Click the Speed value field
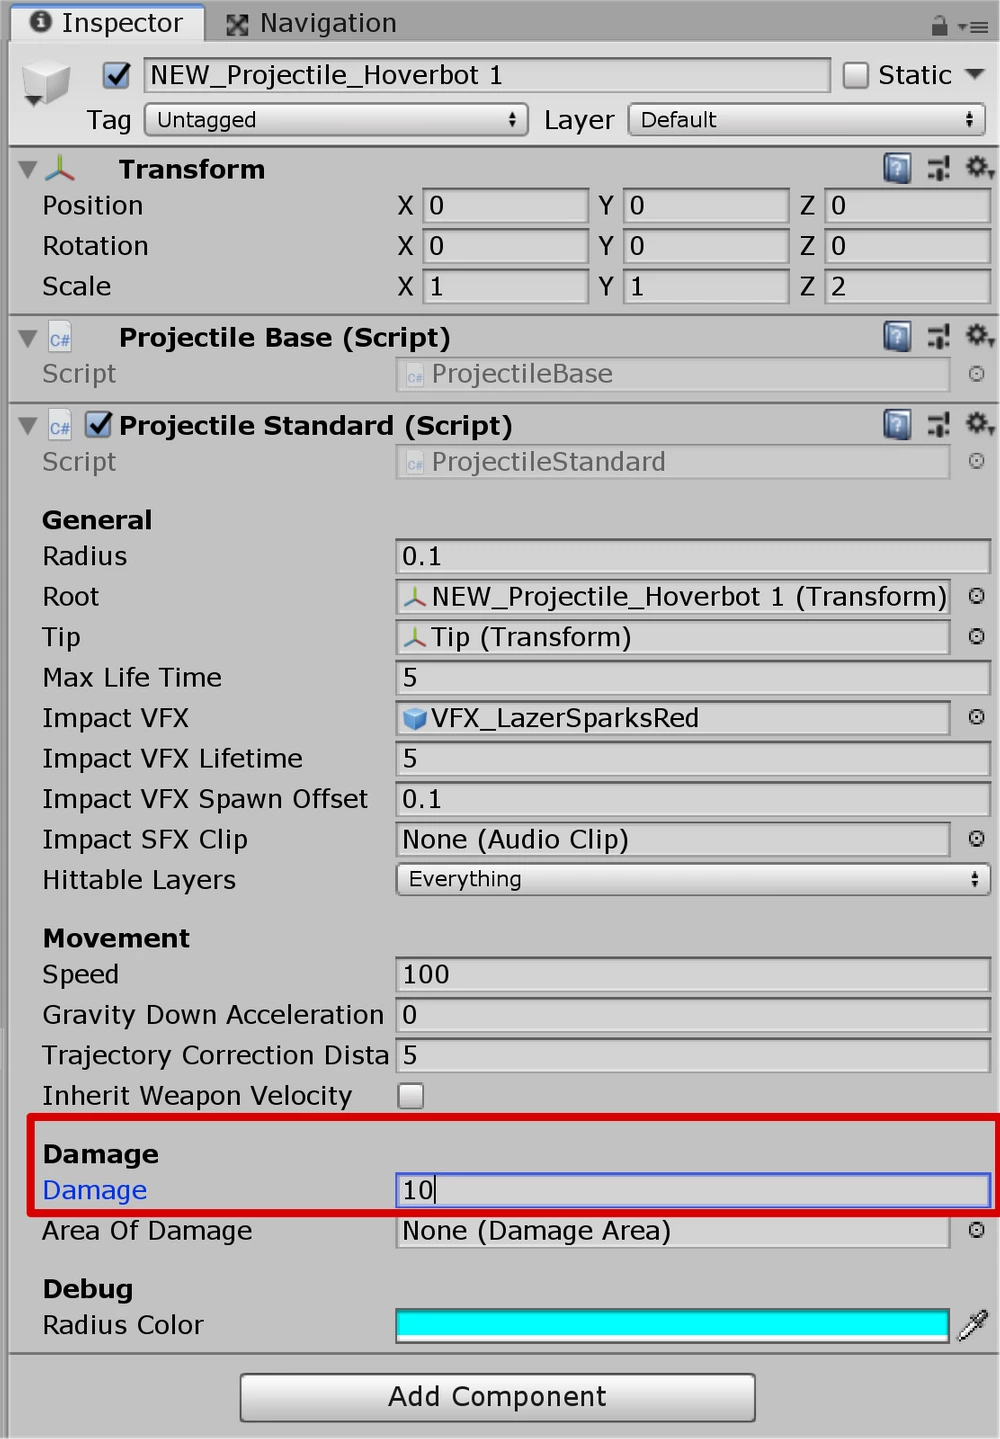This screenshot has width=1000, height=1439. pos(693,974)
